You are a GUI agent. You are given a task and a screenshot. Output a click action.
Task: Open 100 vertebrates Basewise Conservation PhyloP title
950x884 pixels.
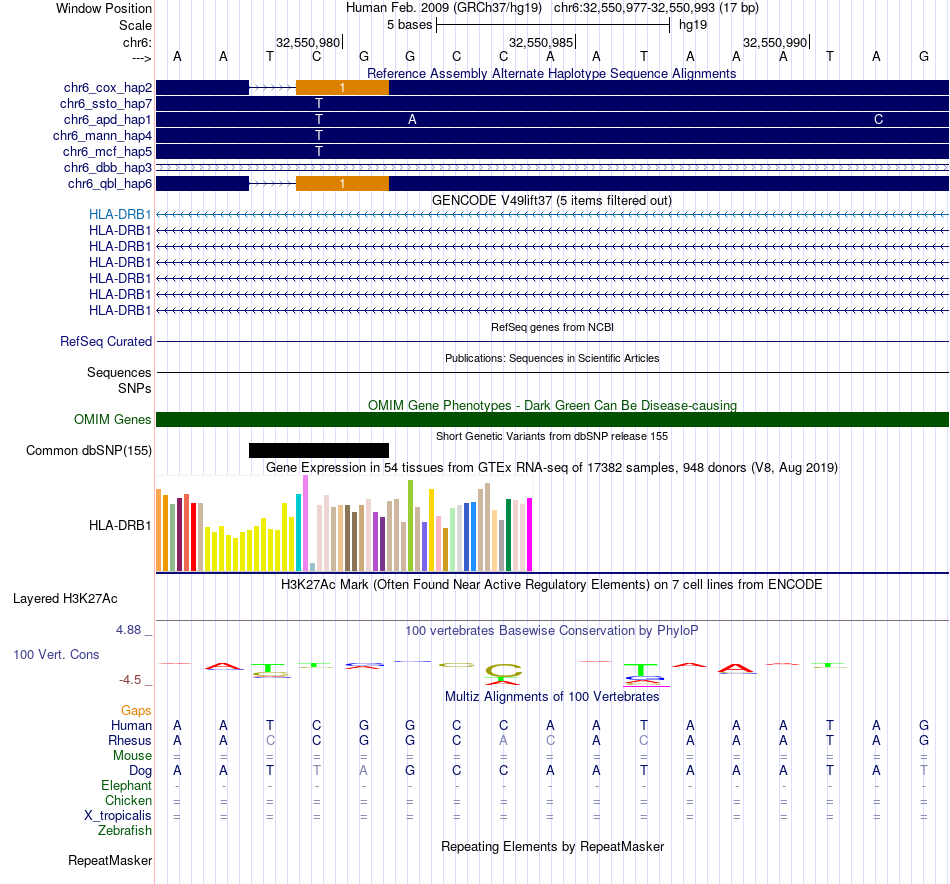pos(552,631)
